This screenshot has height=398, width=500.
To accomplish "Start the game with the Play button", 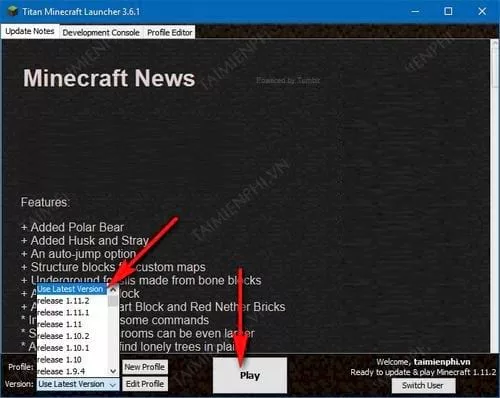I will point(250,375).
